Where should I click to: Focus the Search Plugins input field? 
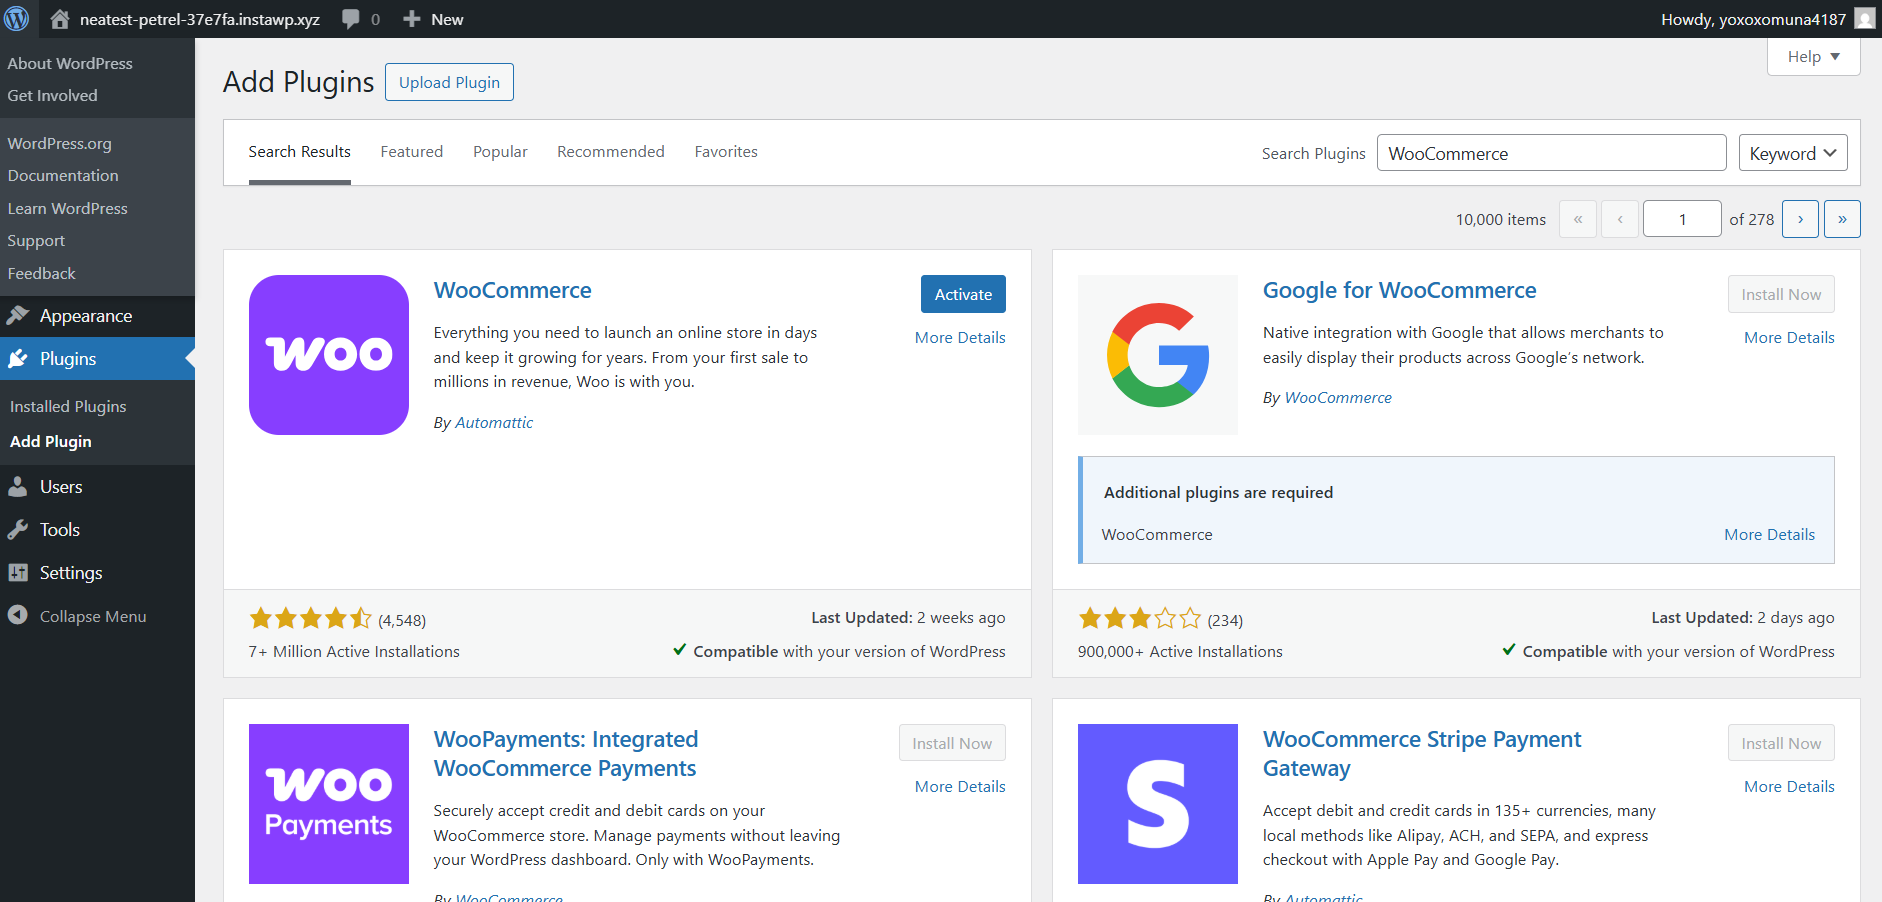pos(1552,153)
